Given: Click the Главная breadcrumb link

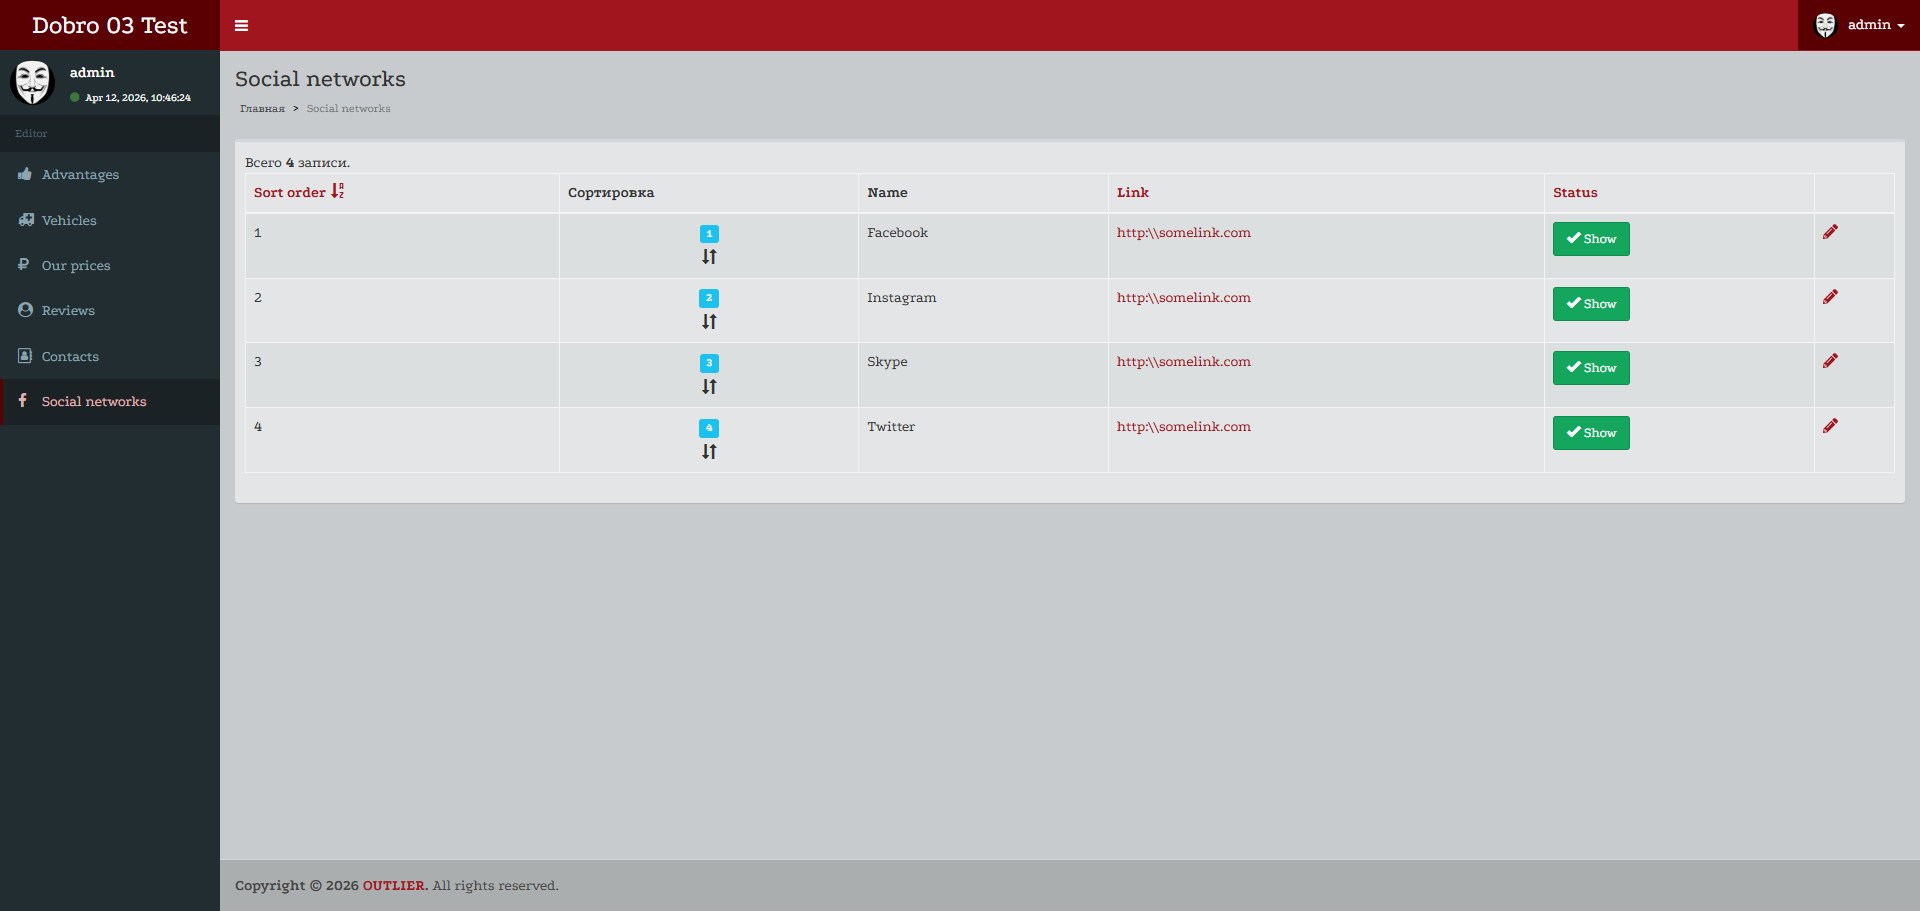Looking at the screenshot, I should pos(262,109).
